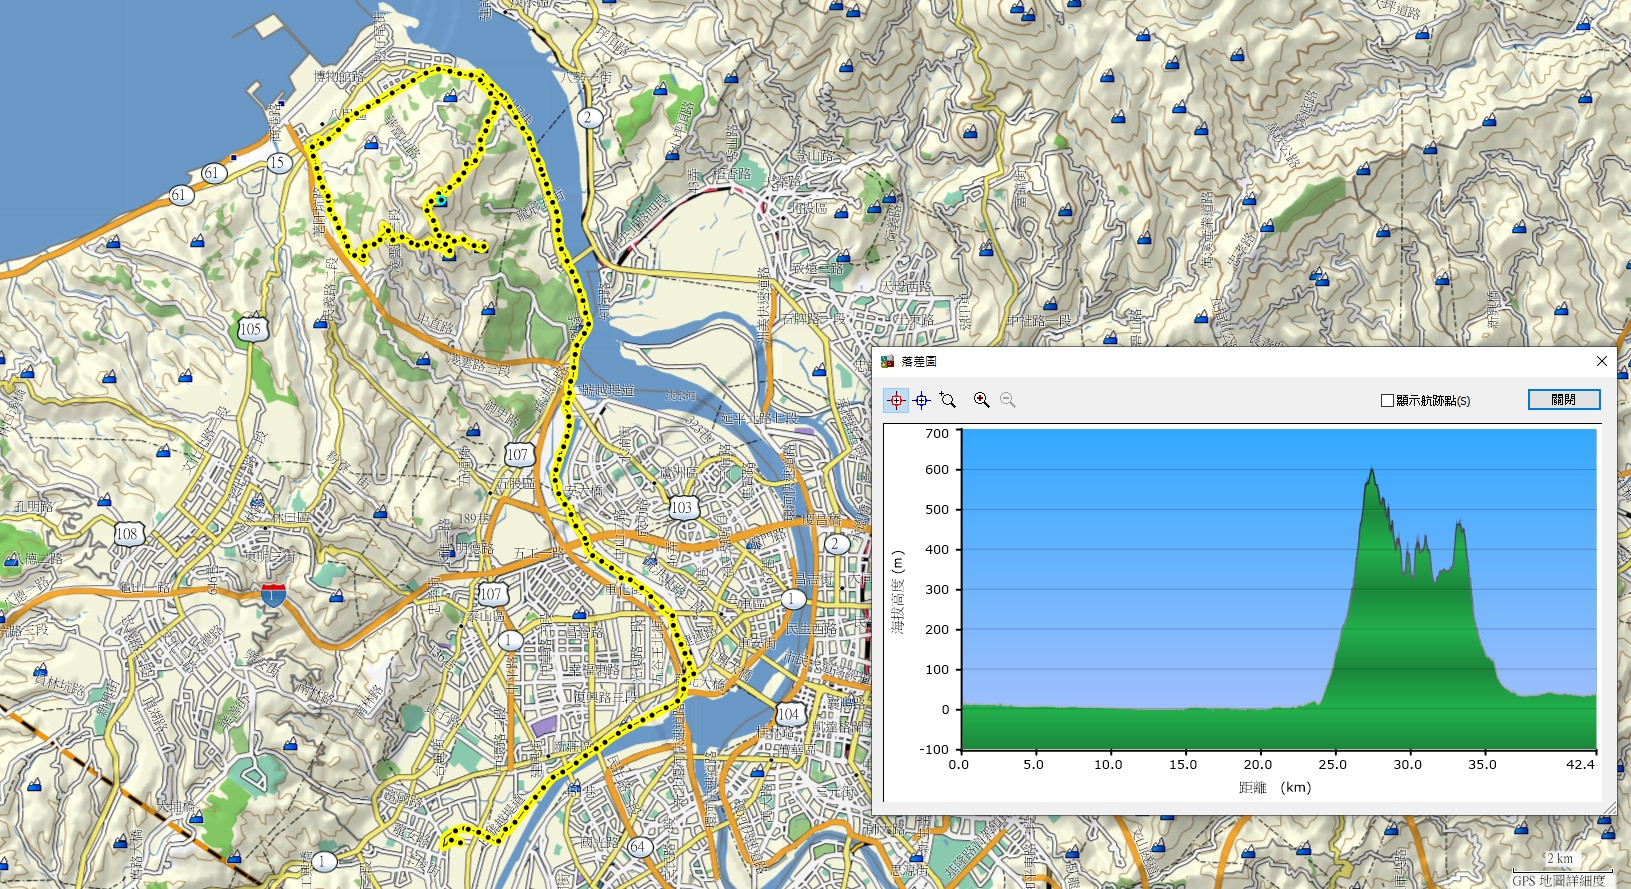Click the route 104 highway shield

pos(789,713)
